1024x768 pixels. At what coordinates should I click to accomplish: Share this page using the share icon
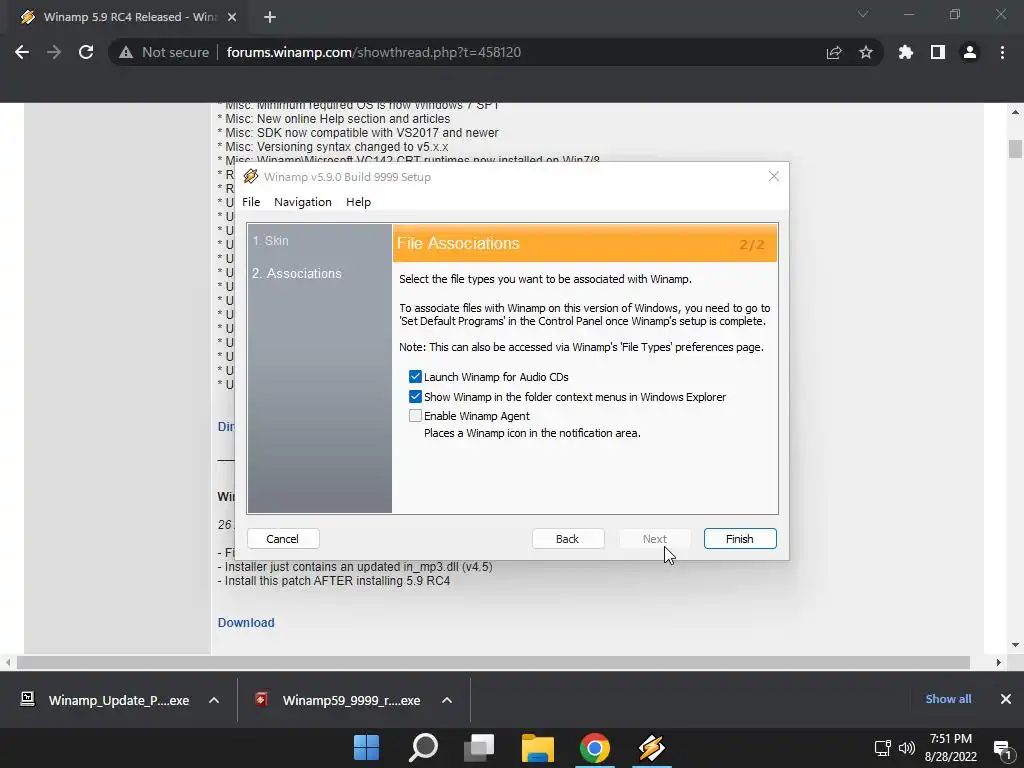click(x=834, y=52)
